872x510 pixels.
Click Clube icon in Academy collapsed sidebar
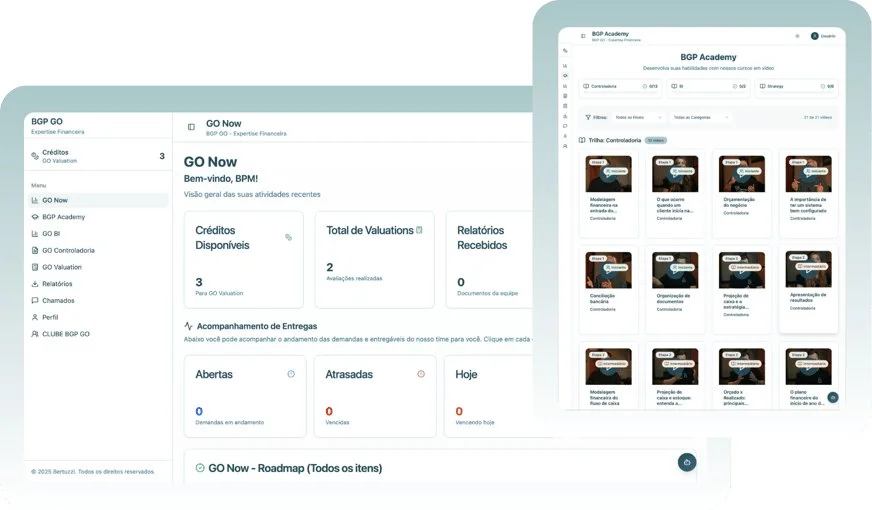565,146
